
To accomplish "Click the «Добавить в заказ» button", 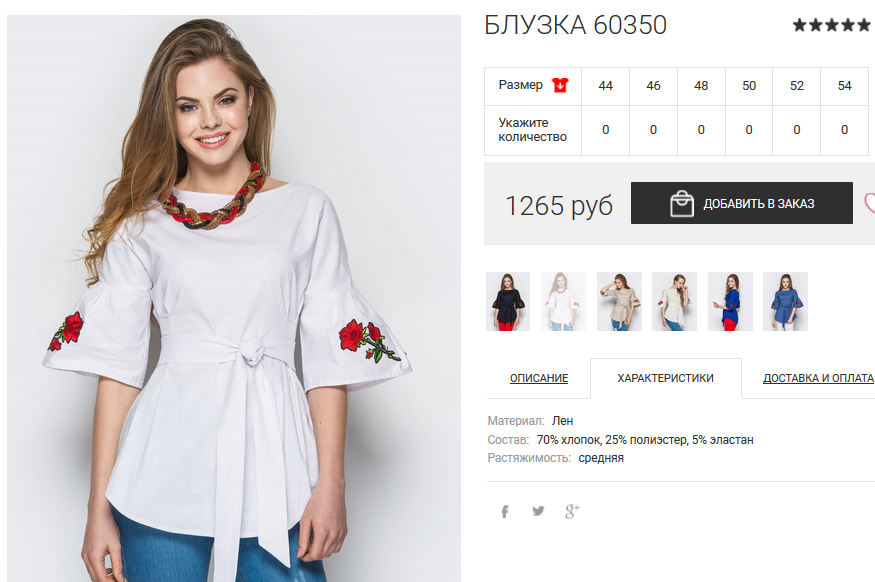I will [742, 203].
